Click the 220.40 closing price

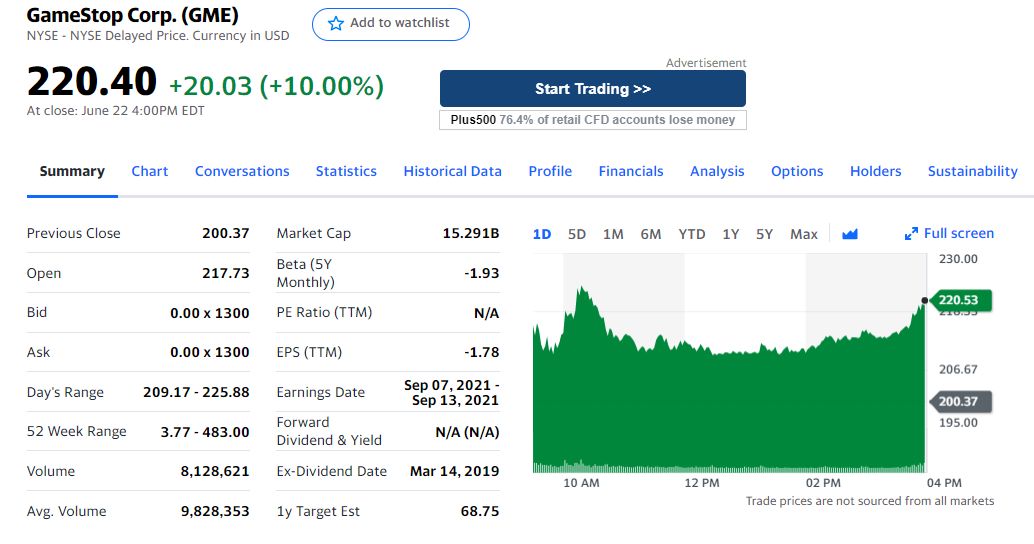pyautogui.click(x=92, y=81)
